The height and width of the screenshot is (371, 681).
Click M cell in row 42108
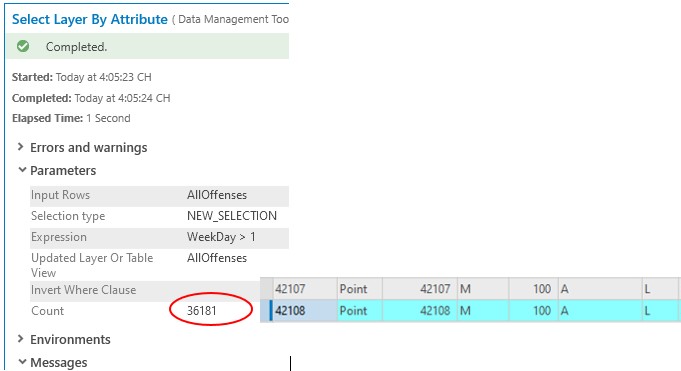tap(483, 311)
